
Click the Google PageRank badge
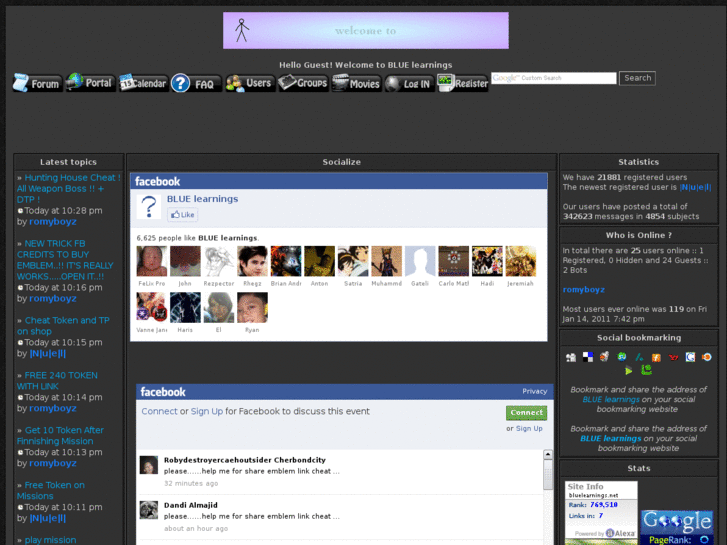coord(677,527)
